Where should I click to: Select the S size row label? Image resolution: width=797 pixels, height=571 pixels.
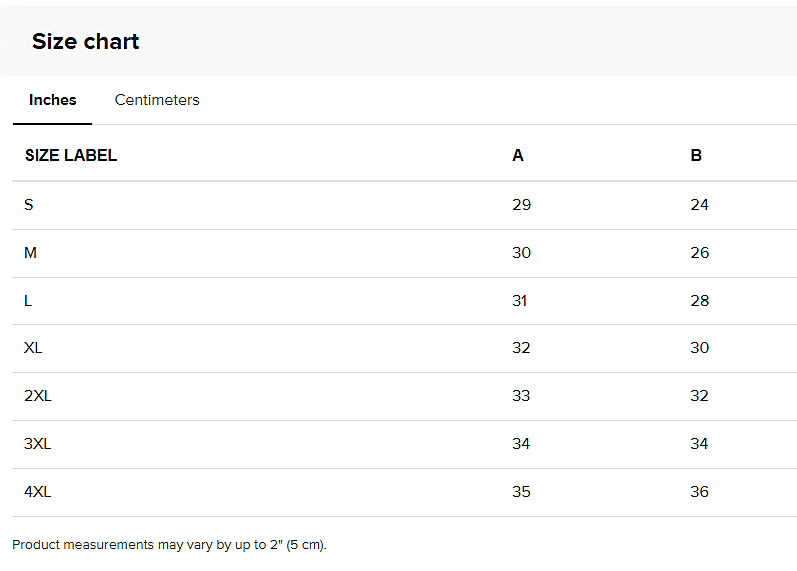[28, 205]
